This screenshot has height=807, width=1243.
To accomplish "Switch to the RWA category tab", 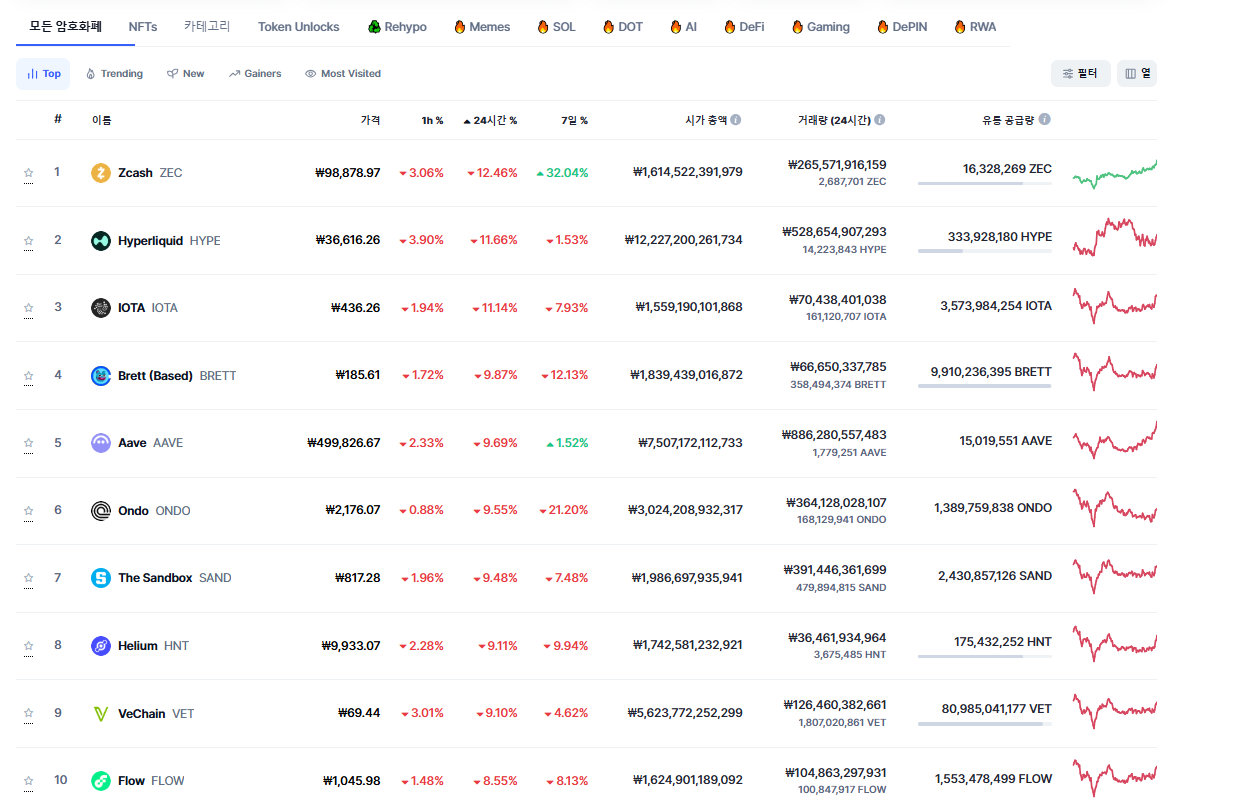I will (975, 27).
